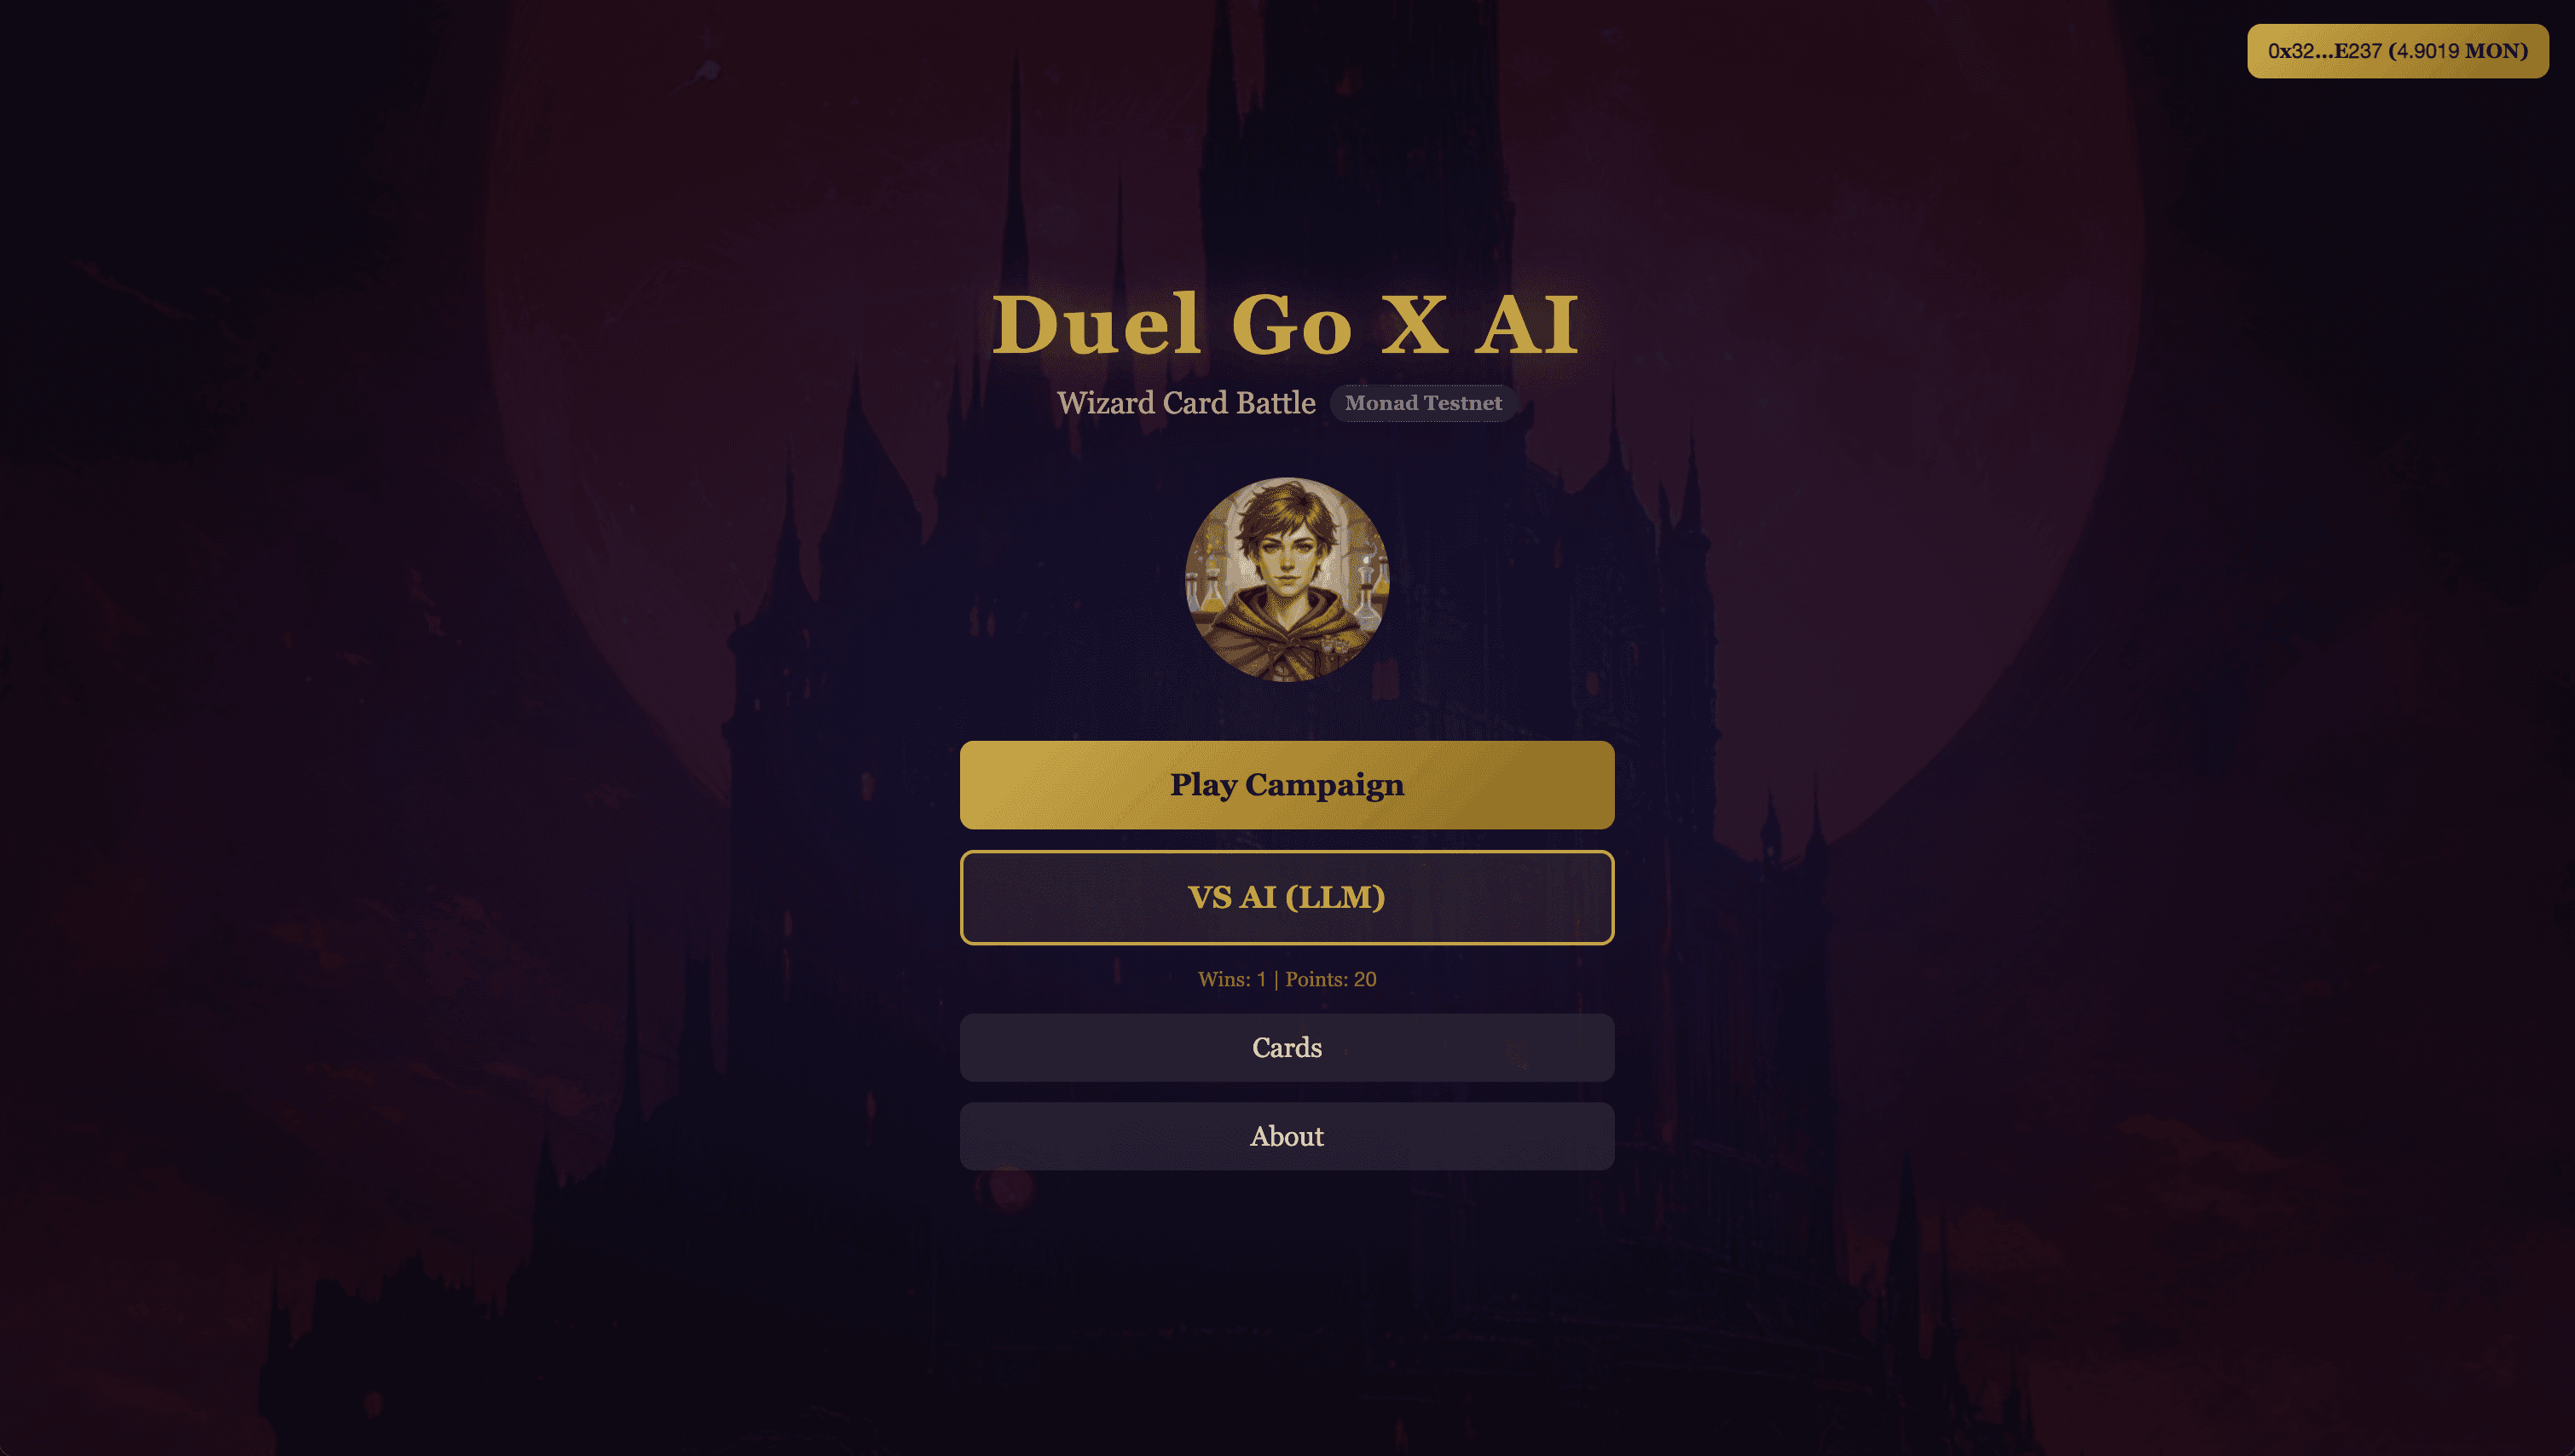Click the Monad Testnet network badge

click(x=1423, y=403)
